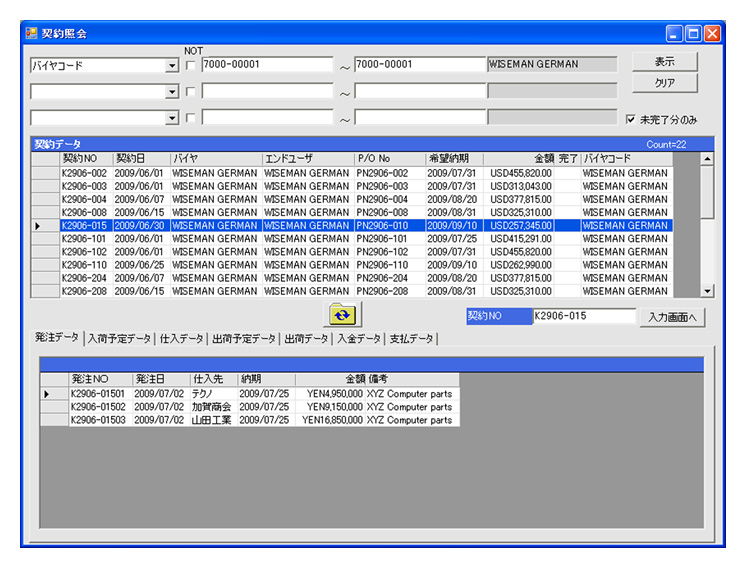Open 入力画面へ button
Screen dimensions: 750x580
(x=671, y=317)
